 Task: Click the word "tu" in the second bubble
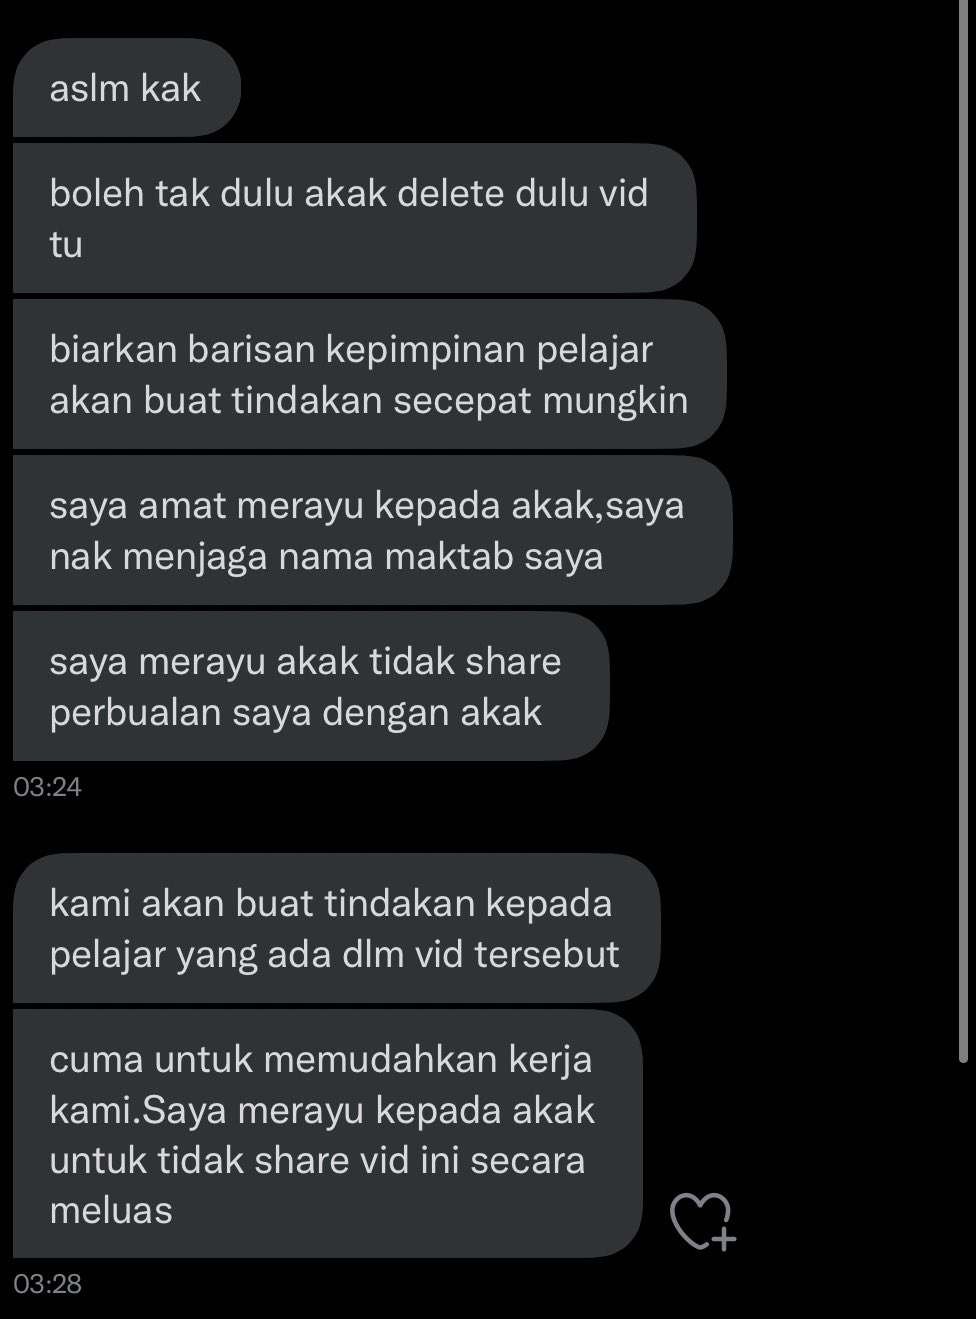(66, 244)
